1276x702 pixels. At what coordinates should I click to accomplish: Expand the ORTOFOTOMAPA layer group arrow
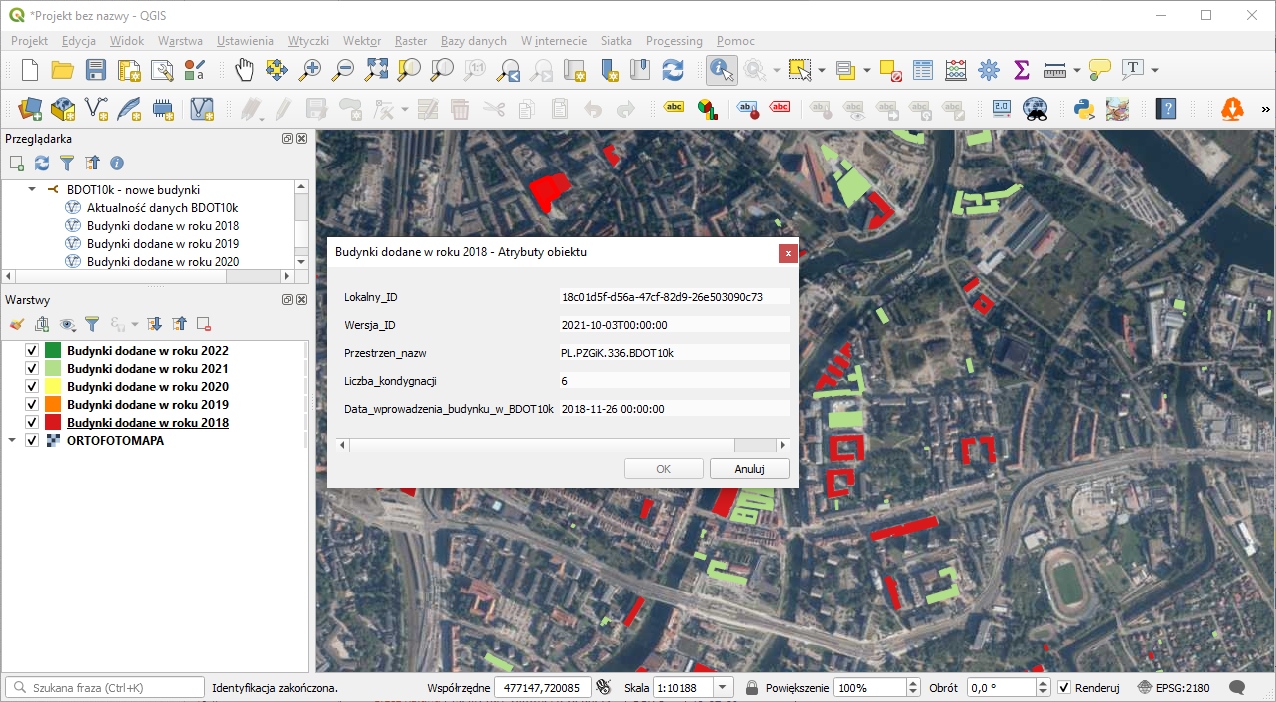[x=13, y=441]
